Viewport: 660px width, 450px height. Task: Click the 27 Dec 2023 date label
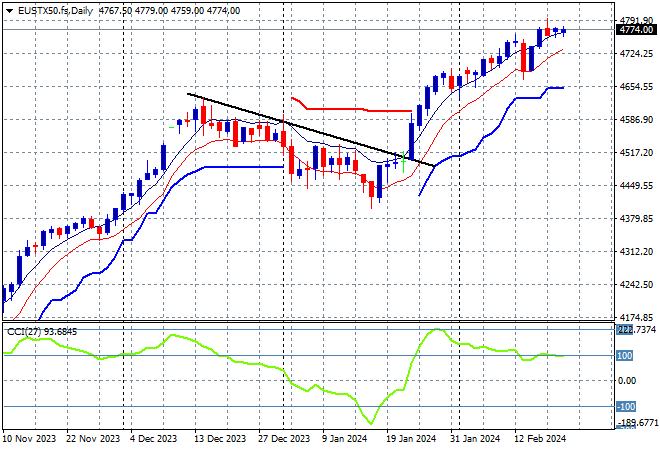(284, 439)
